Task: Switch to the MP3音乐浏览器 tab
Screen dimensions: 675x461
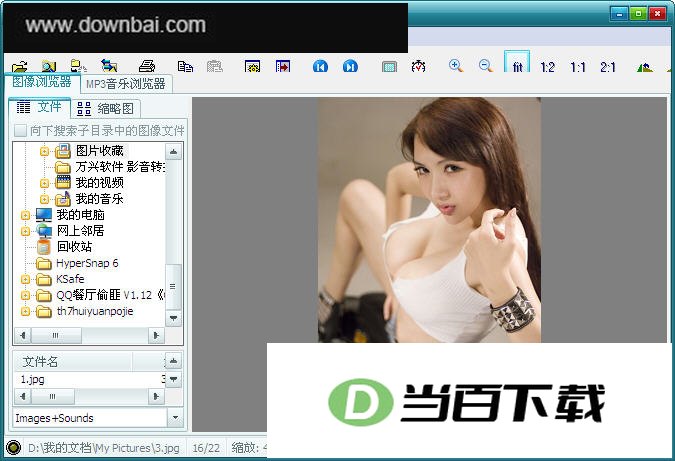Action: point(126,84)
